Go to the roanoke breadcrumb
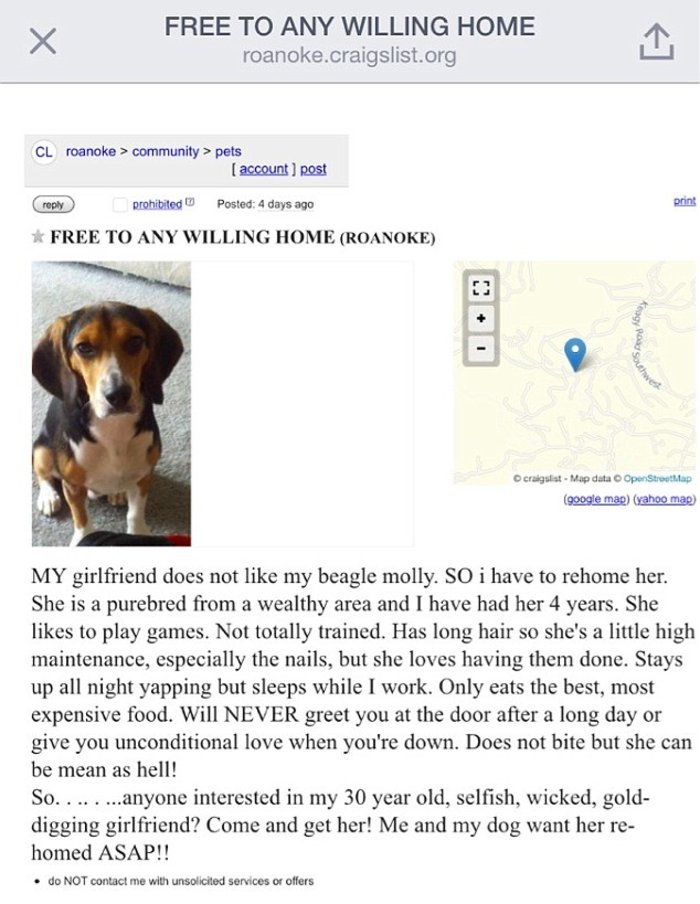The image size is (700, 904). pos(90,151)
